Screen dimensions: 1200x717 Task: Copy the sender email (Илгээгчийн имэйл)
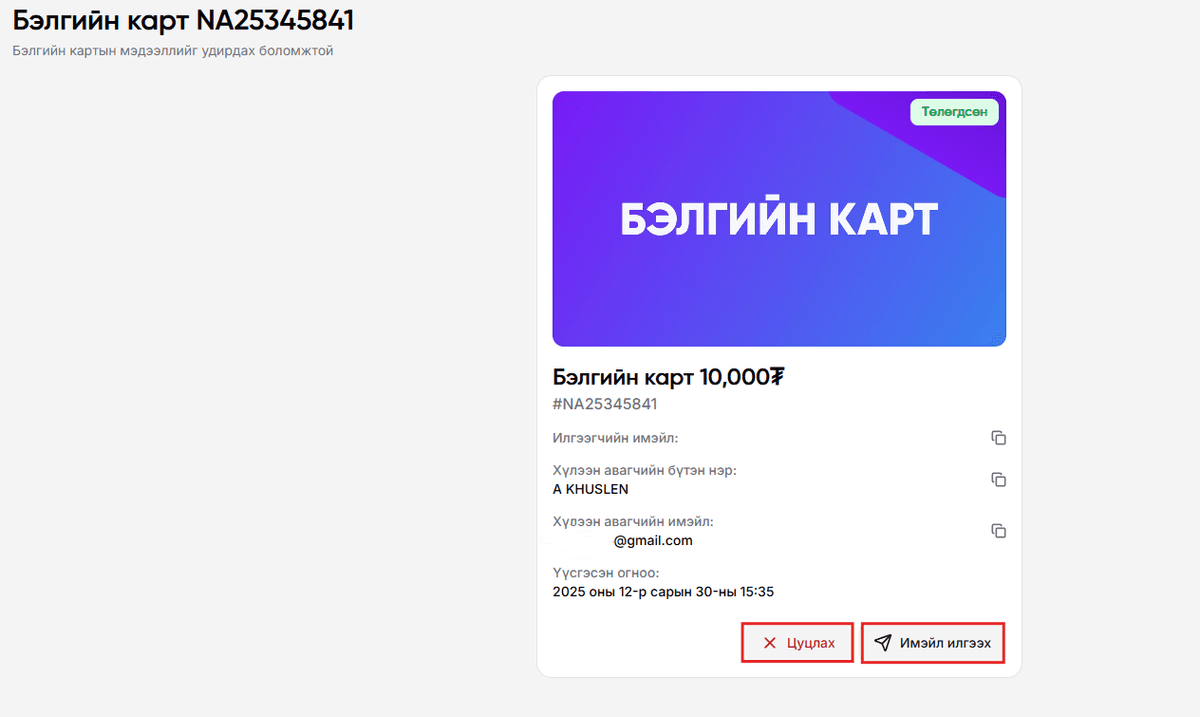tap(998, 438)
